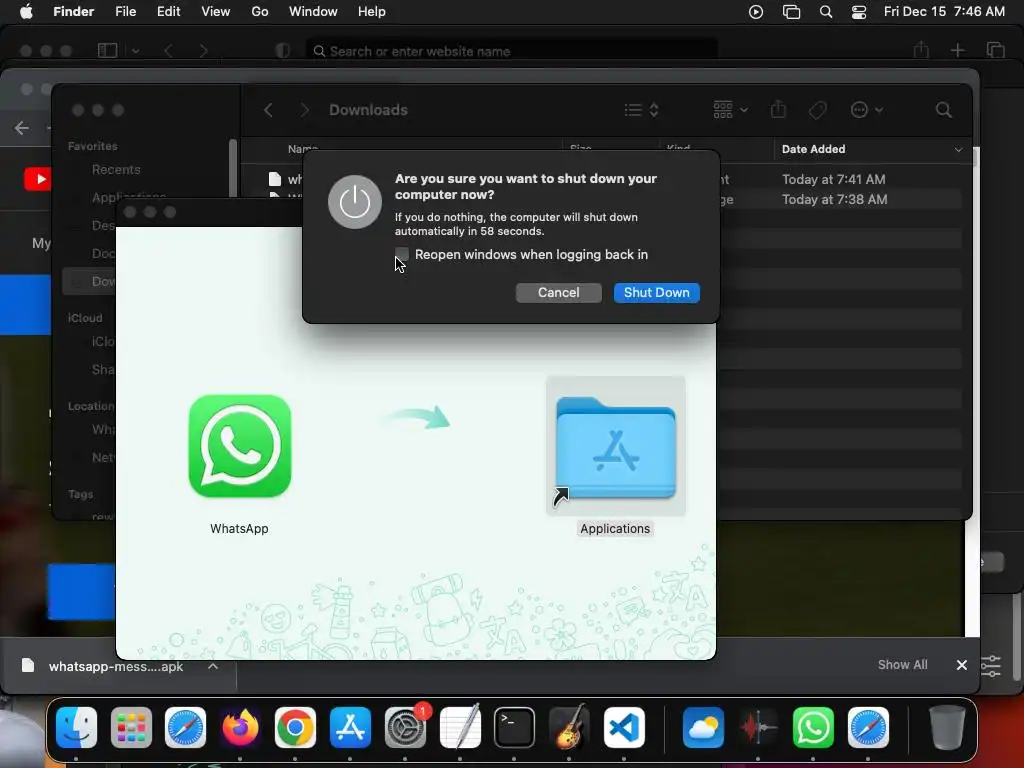Click the Shut Down button

[656, 293]
